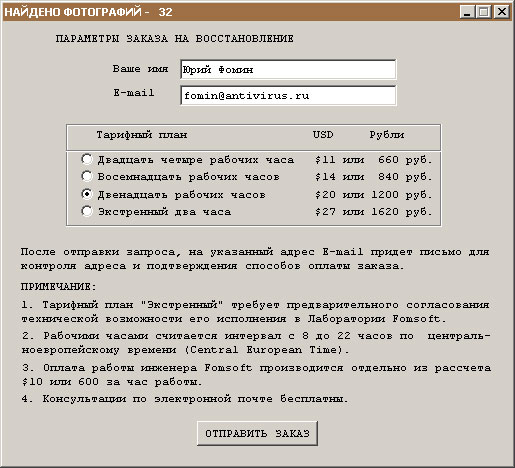Click the 'Рубли' column header
Viewport: 515px width, 468px height.
pyautogui.click(x=387, y=135)
